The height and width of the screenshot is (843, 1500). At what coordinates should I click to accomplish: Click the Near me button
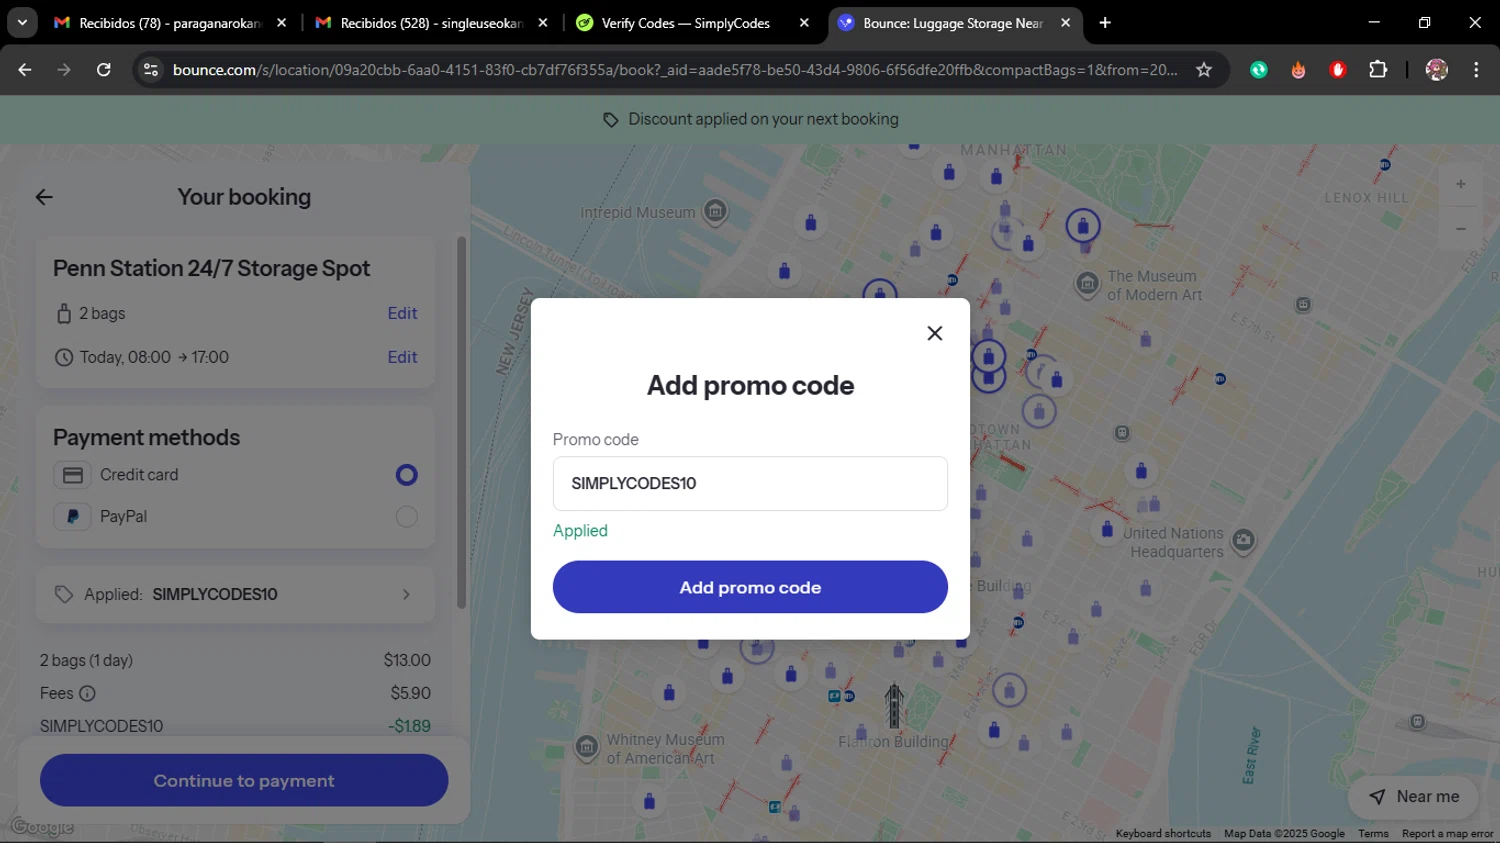coord(1414,796)
